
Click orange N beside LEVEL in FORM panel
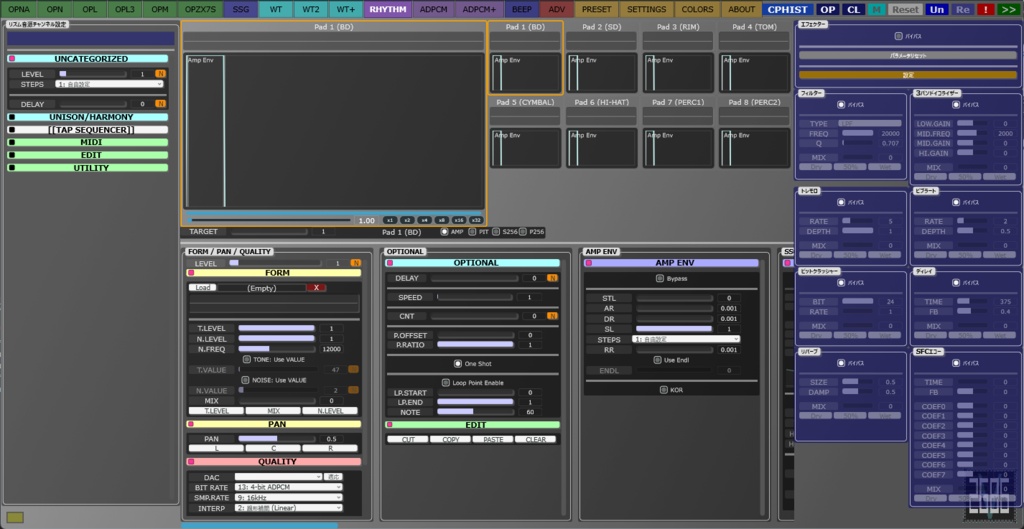[355, 263]
